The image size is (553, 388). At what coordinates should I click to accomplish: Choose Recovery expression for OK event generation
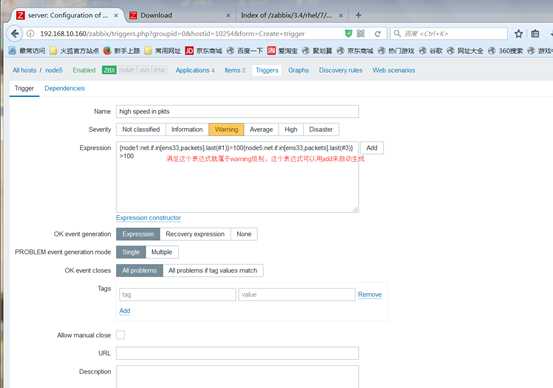pyautogui.click(x=195, y=234)
